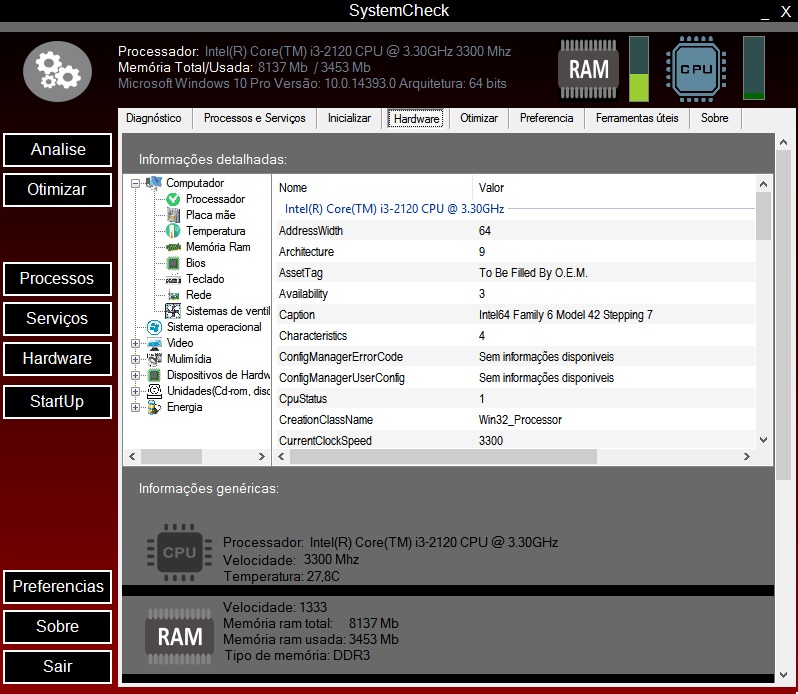Select the Memória Ram module icon
This screenshot has height=694, width=798.
173,247
